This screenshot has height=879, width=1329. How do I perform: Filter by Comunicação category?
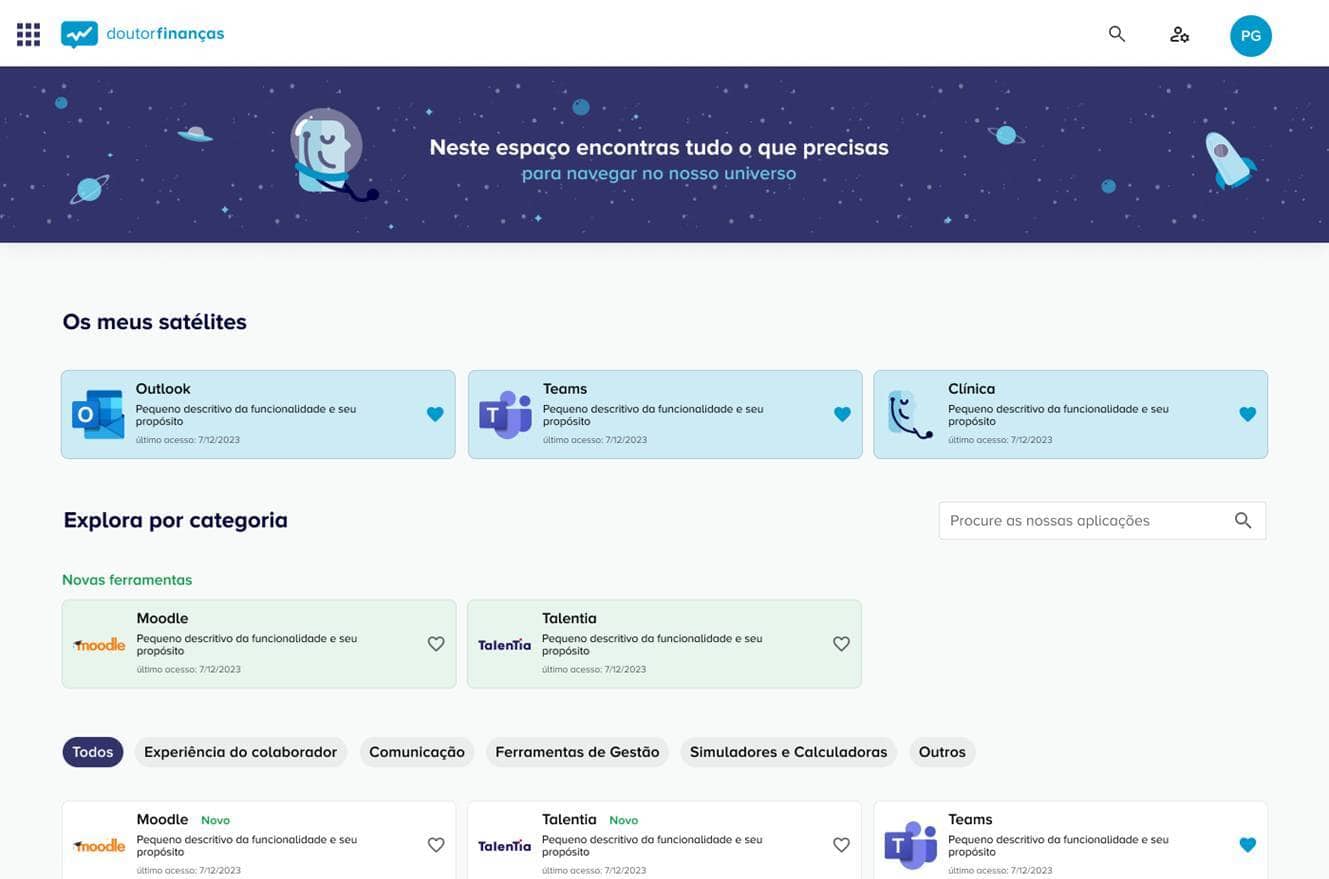pyautogui.click(x=416, y=752)
